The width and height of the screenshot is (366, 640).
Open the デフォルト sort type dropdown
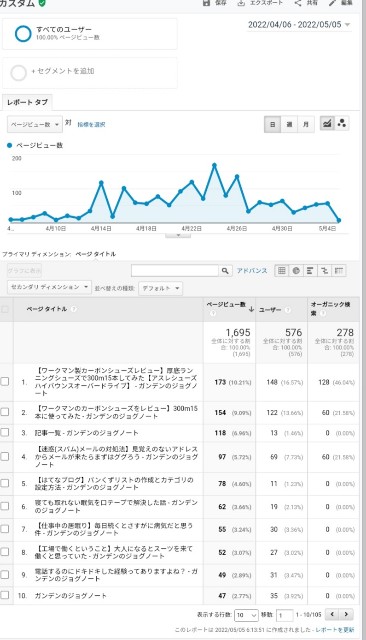coord(161,288)
